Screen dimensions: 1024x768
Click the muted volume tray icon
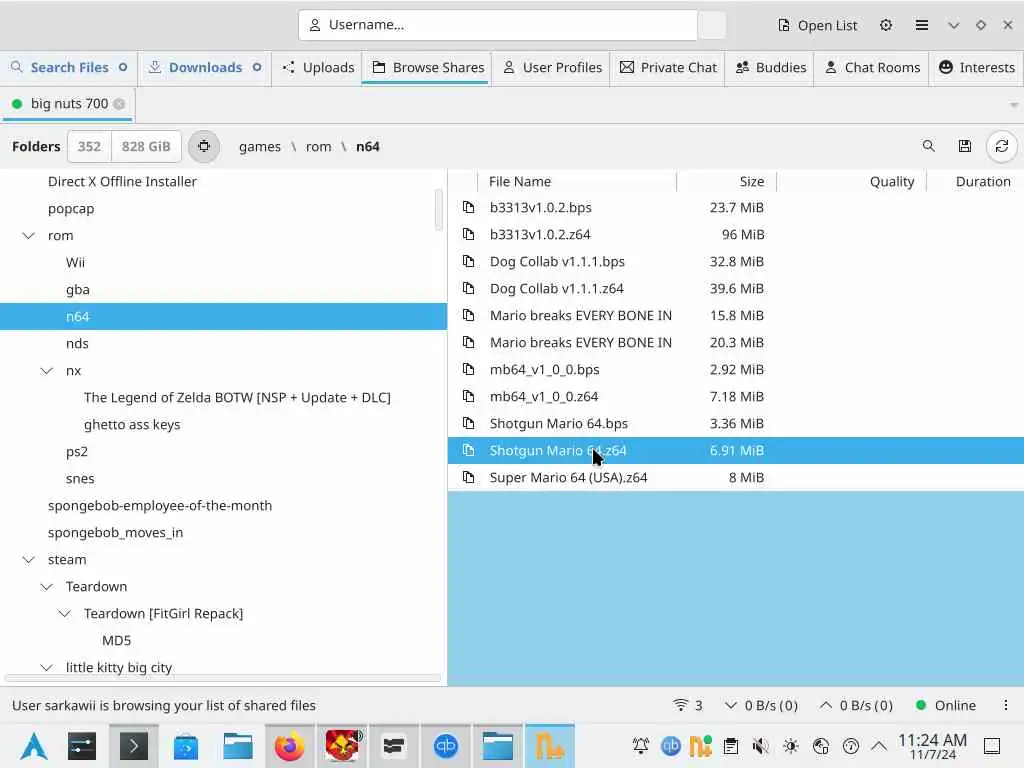click(x=760, y=746)
